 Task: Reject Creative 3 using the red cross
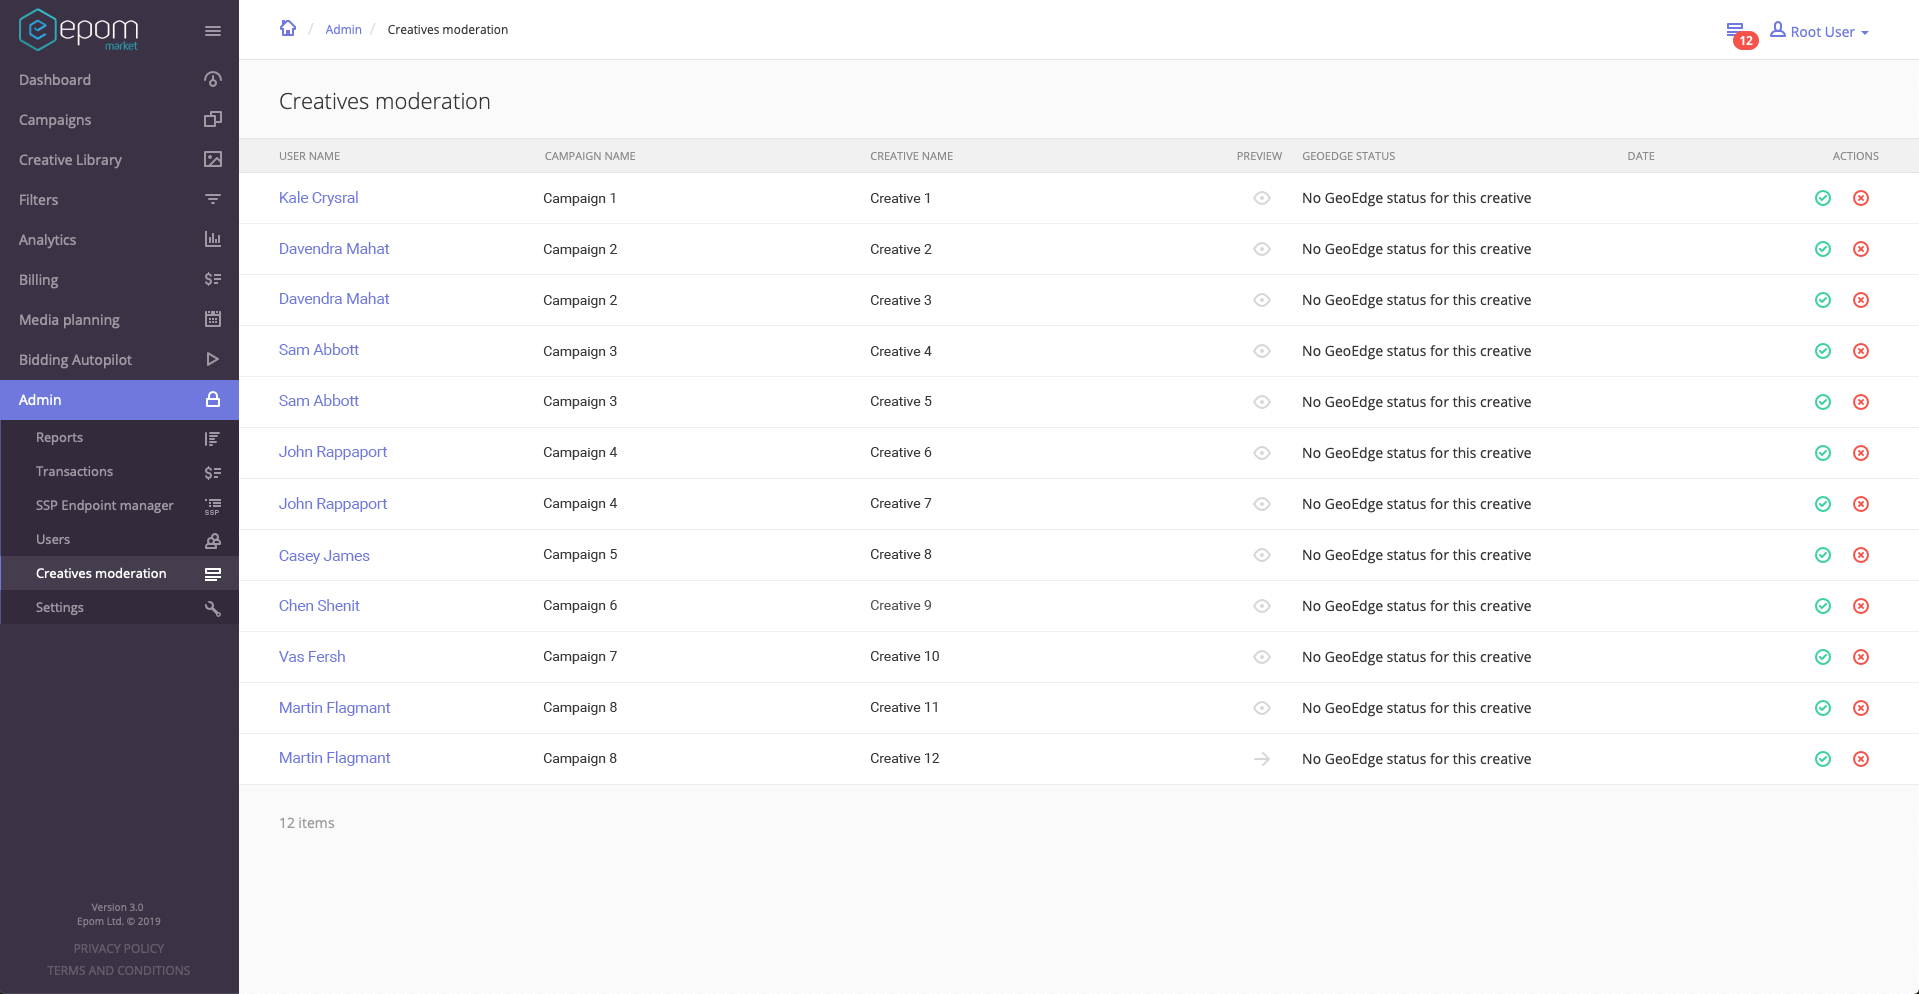click(x=1861, y=300)
